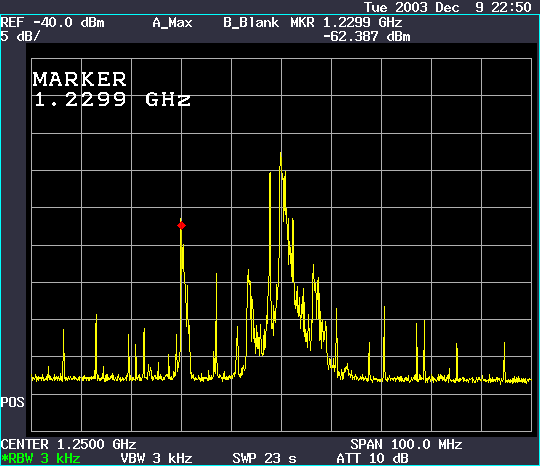Image resolution: width=540 pixels, height=466 pixels.
Task: Click the tallest center peak of trace
Action: (x=281, y=153)
